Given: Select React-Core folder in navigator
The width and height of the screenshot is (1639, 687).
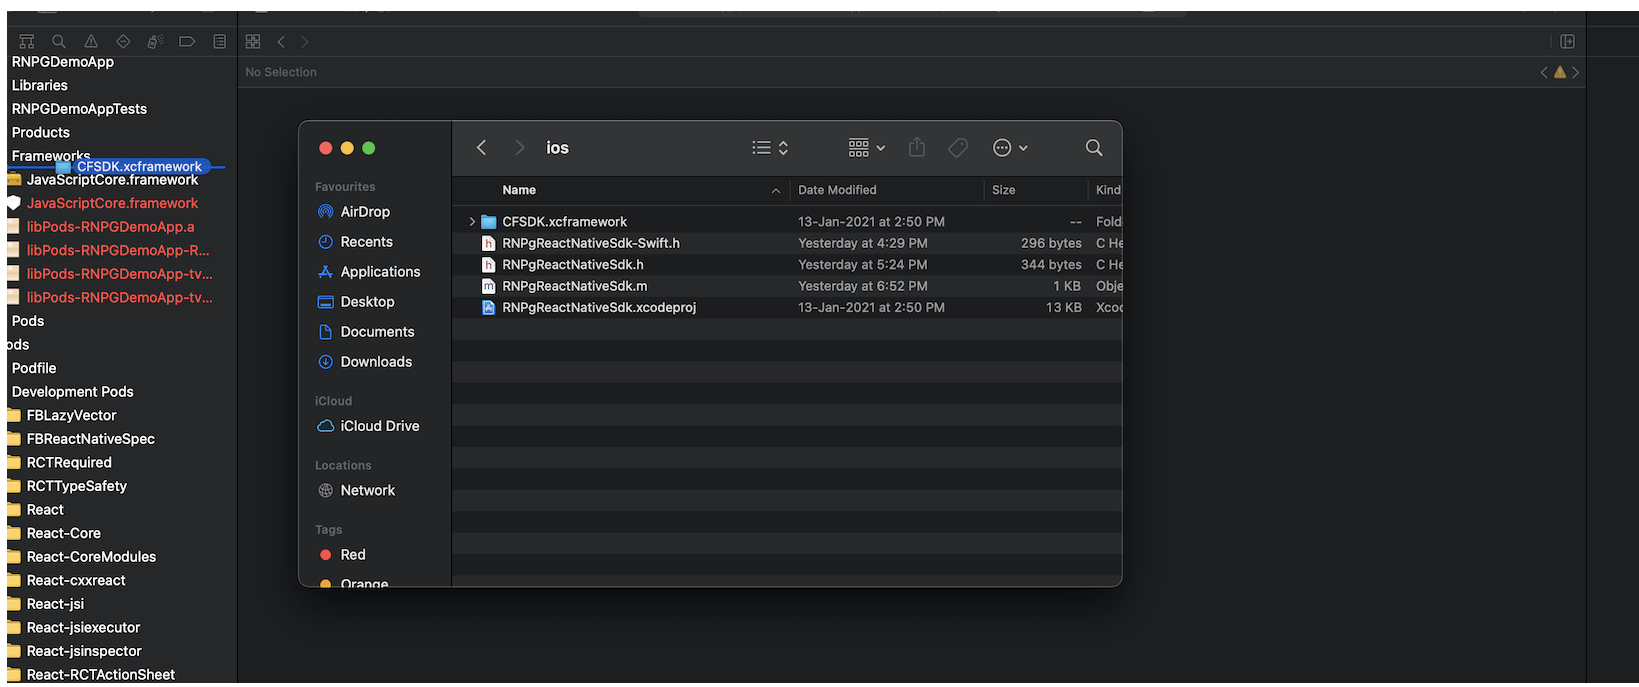Looking at the screenshot, I should [x=63, y=534].
